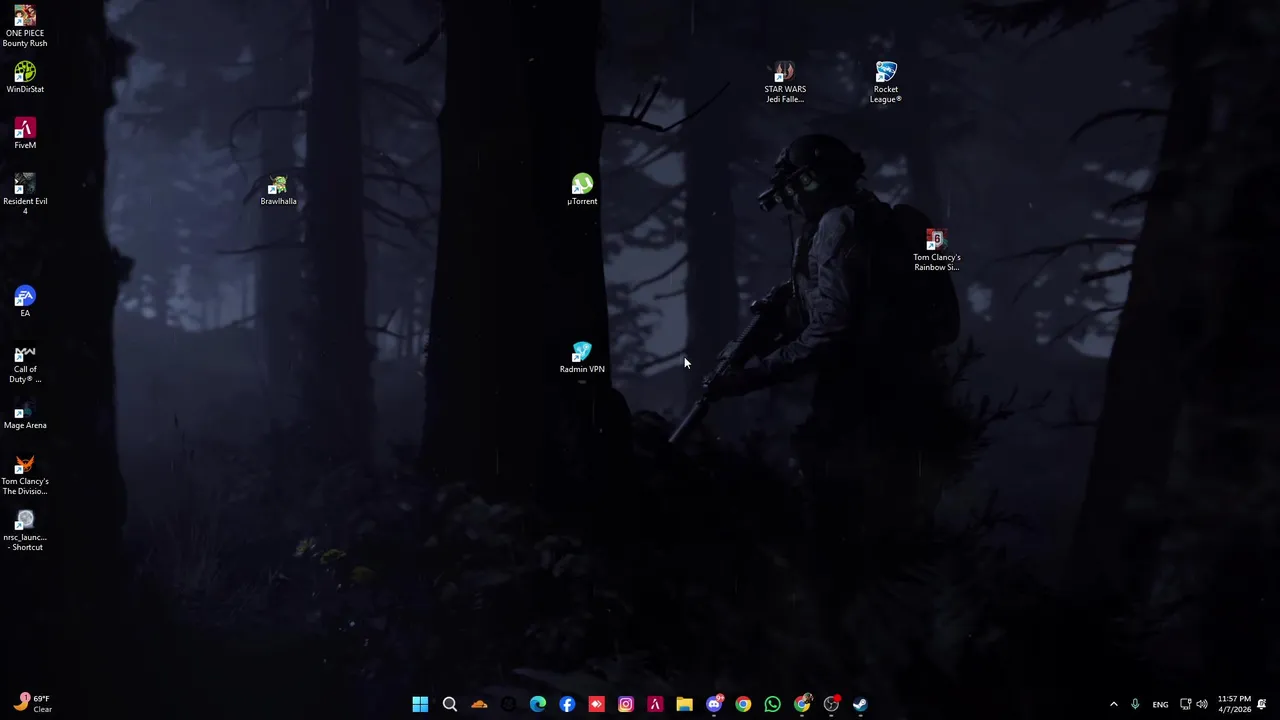Select the nrsc_launcher shortcut icon
Screen dimensions: 1280x720
[x=25, y=532]
